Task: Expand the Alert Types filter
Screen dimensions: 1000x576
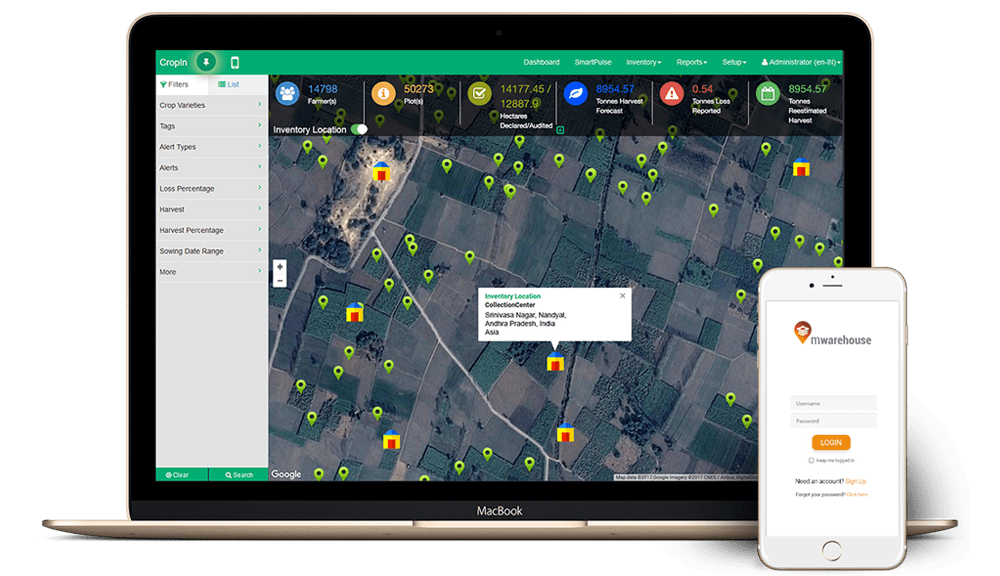Action: point(210,147)
